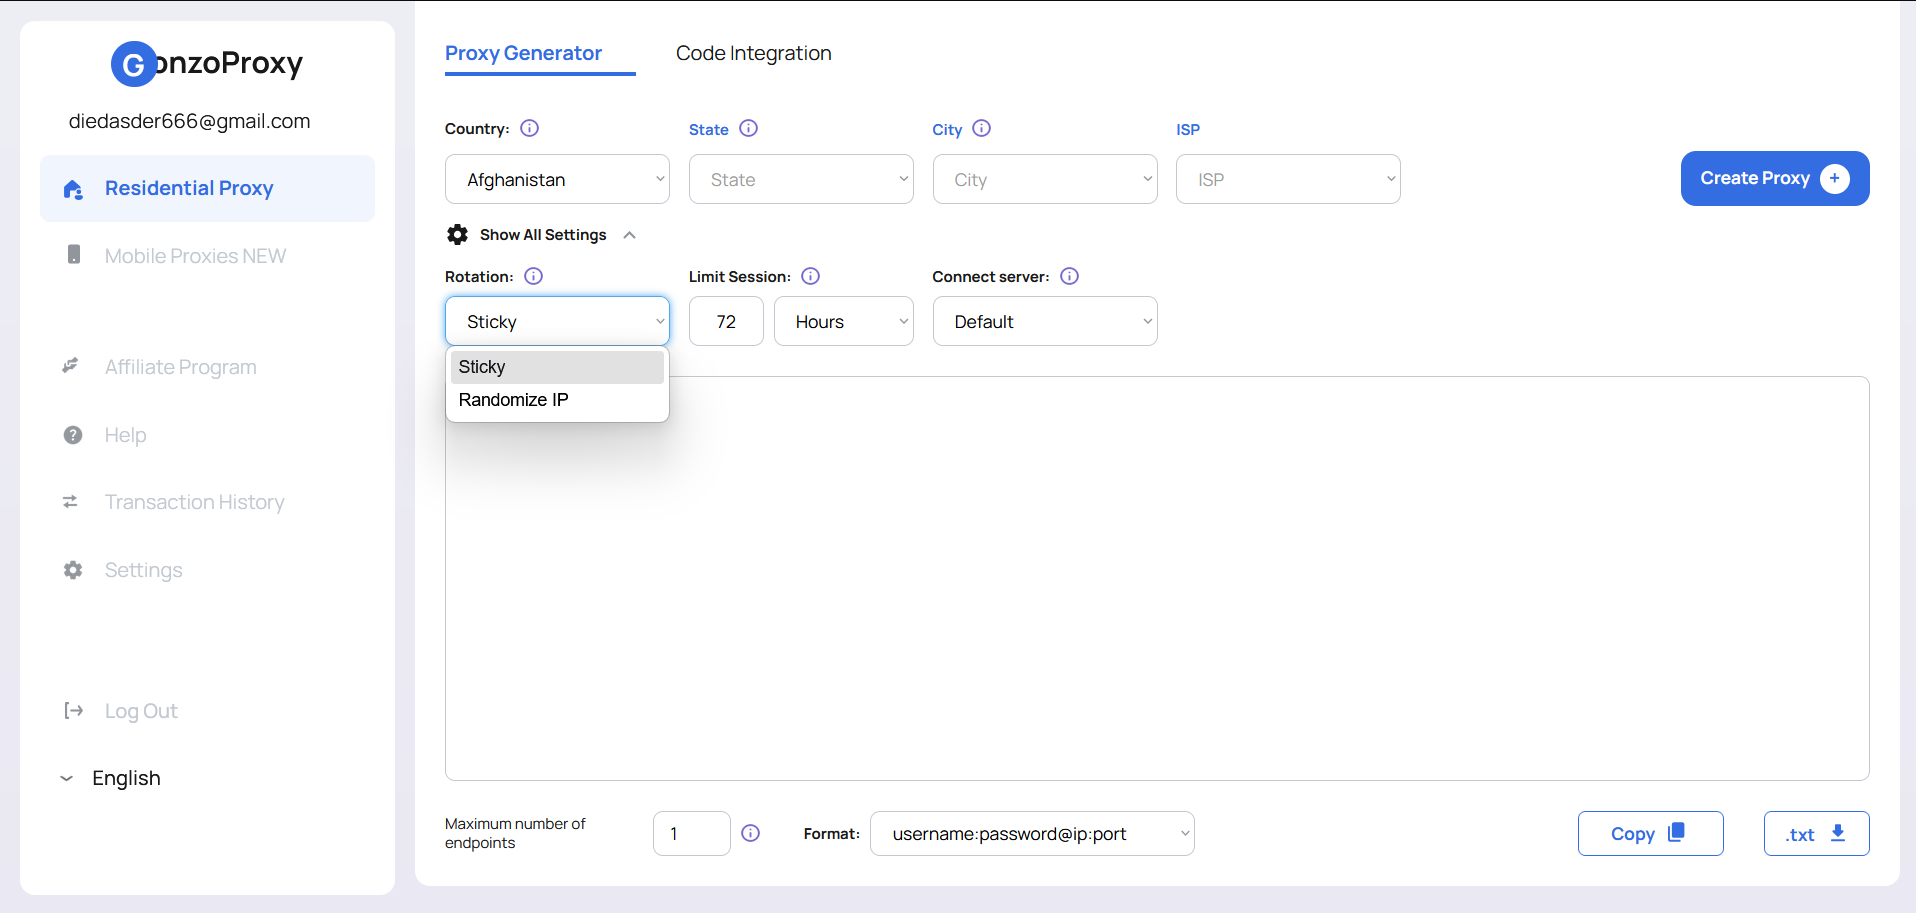Click the maximum endpoints info icon

click(x=750, y=833)
